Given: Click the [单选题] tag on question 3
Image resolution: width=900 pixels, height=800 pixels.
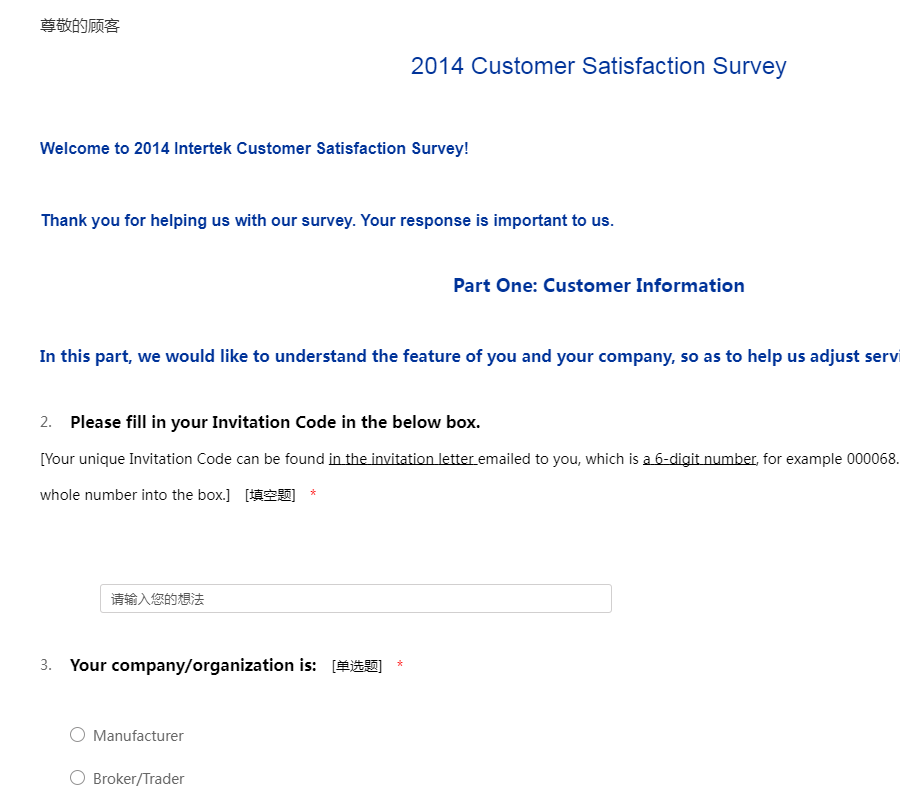Looking at the screenshot, I should pos(357,666).
